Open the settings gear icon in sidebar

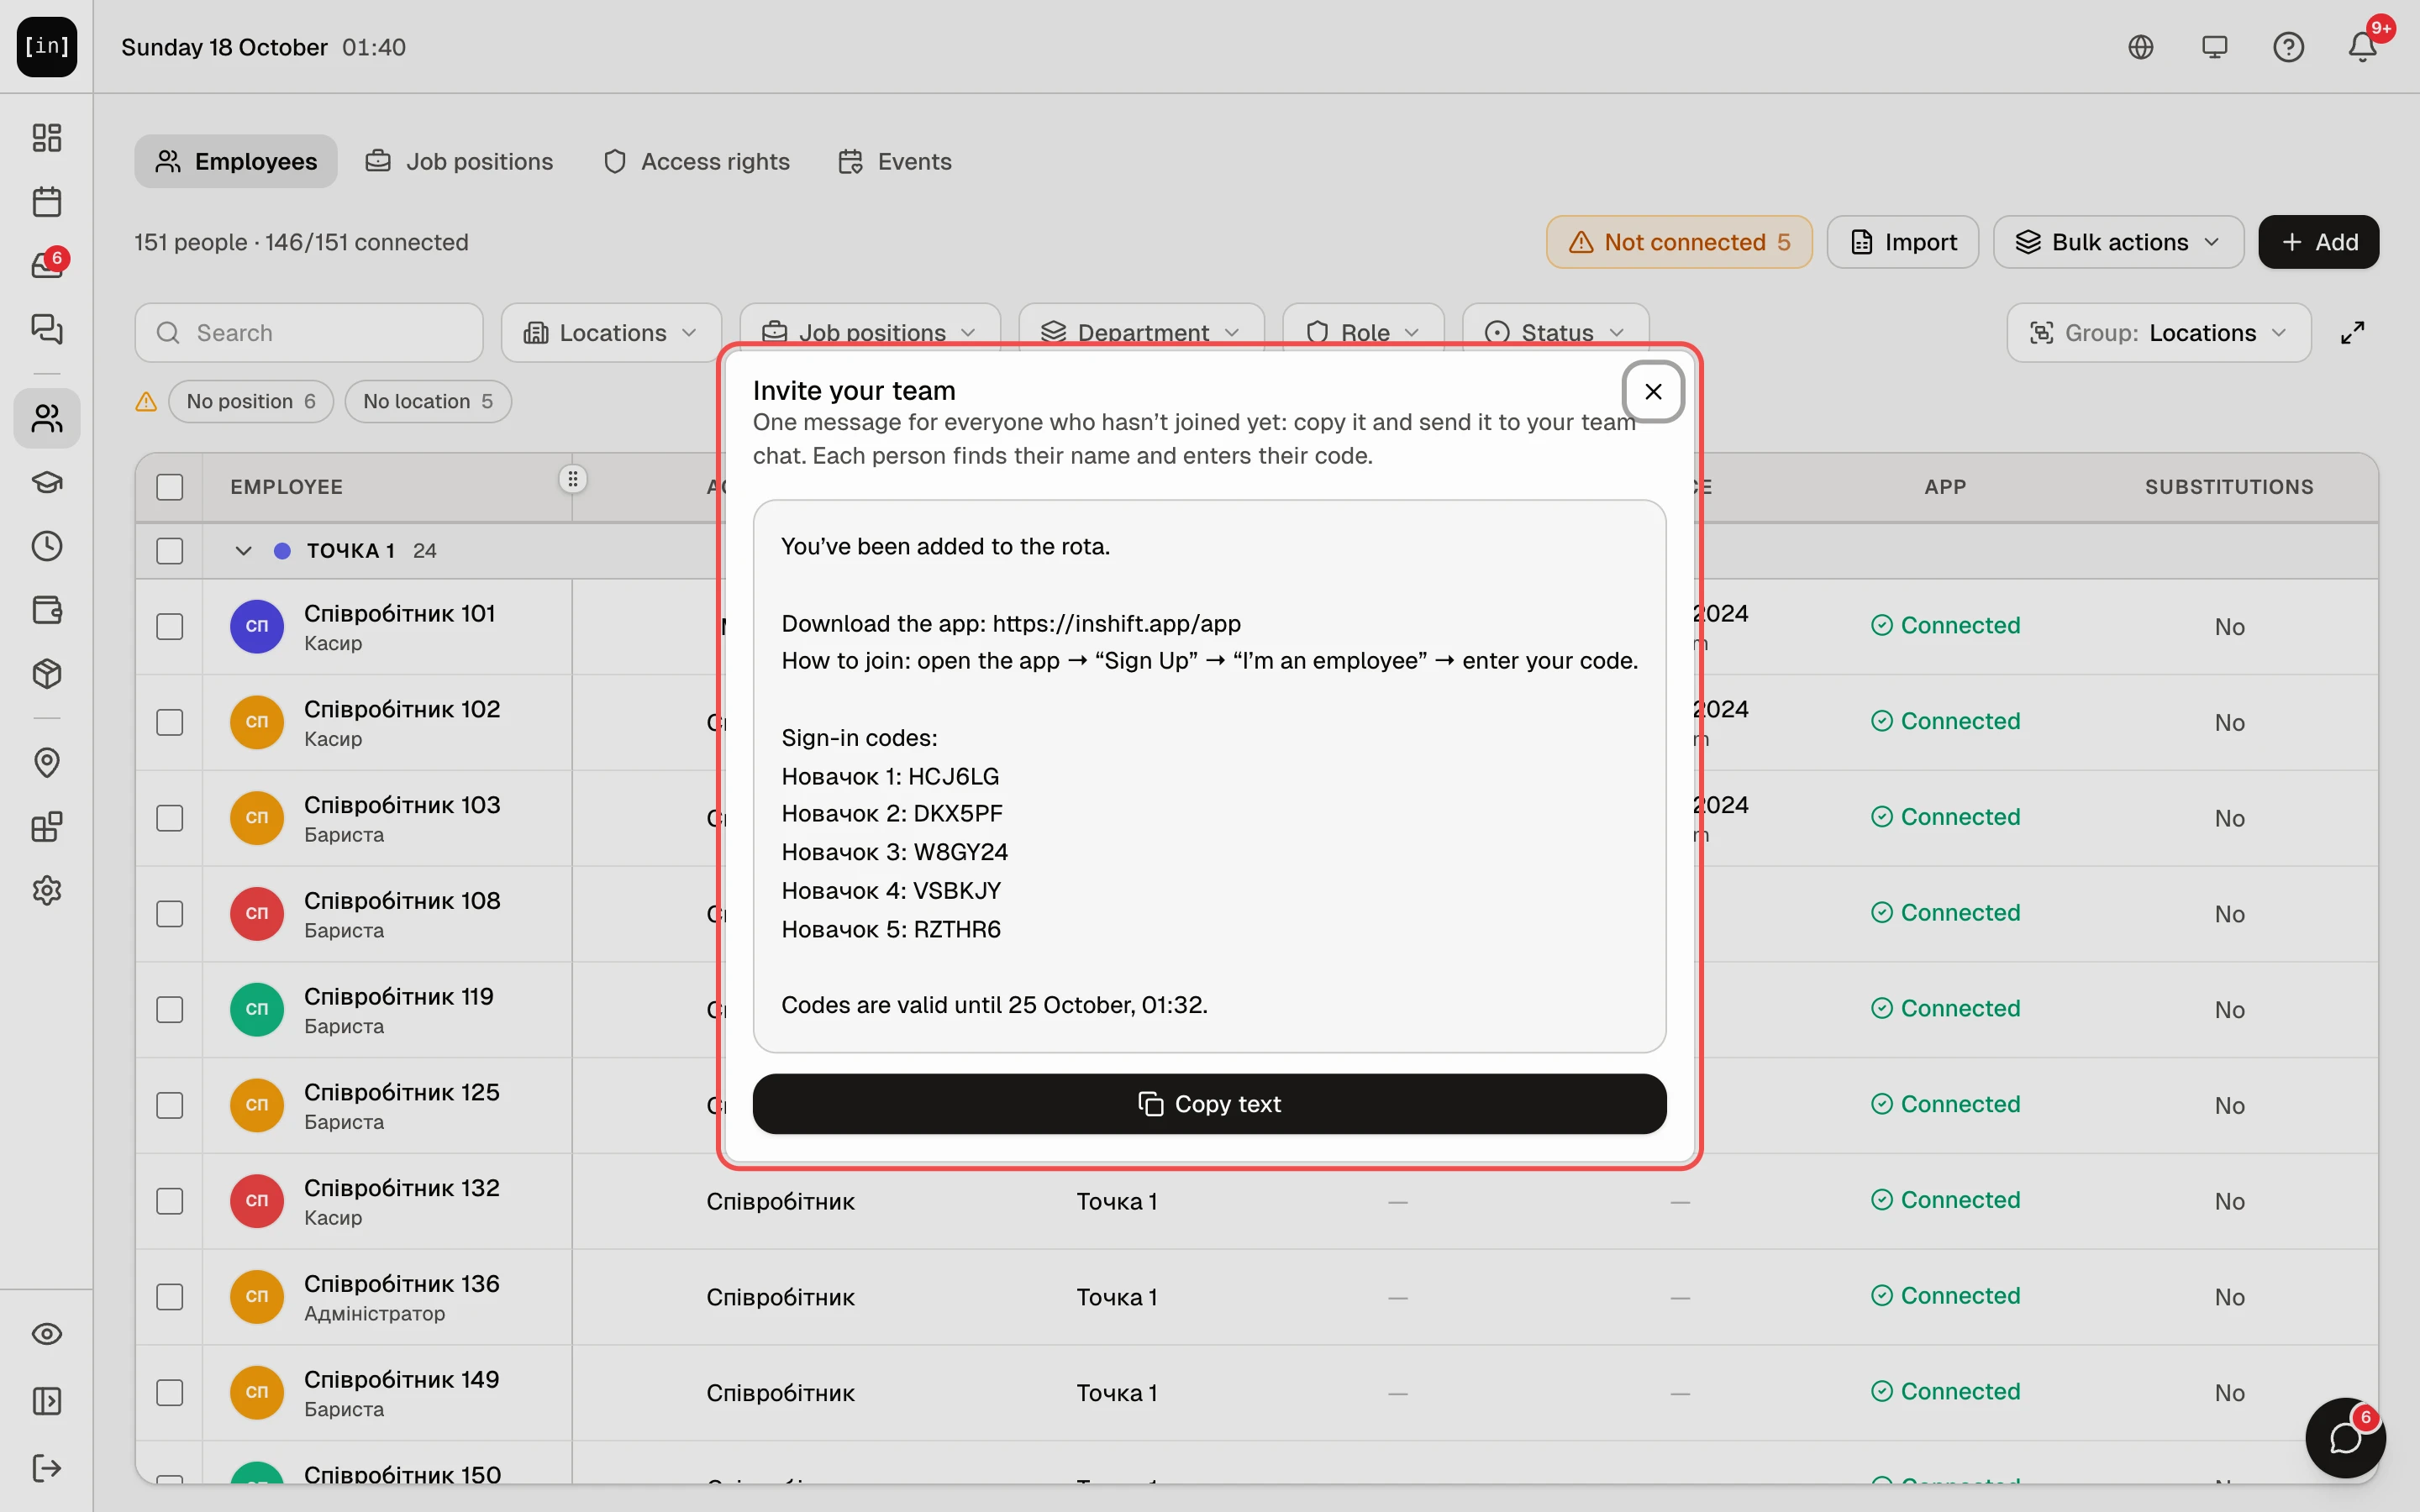pos(47,890)
